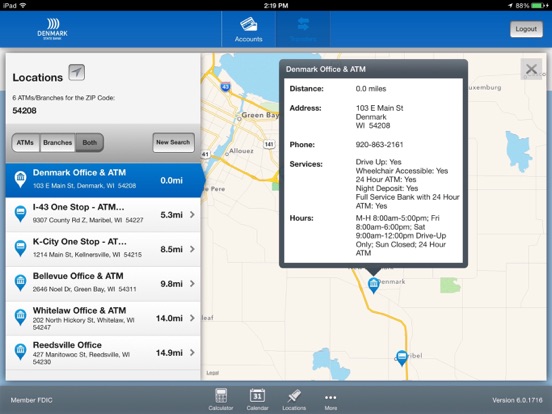Open the Calculator tool

(221, 399)
